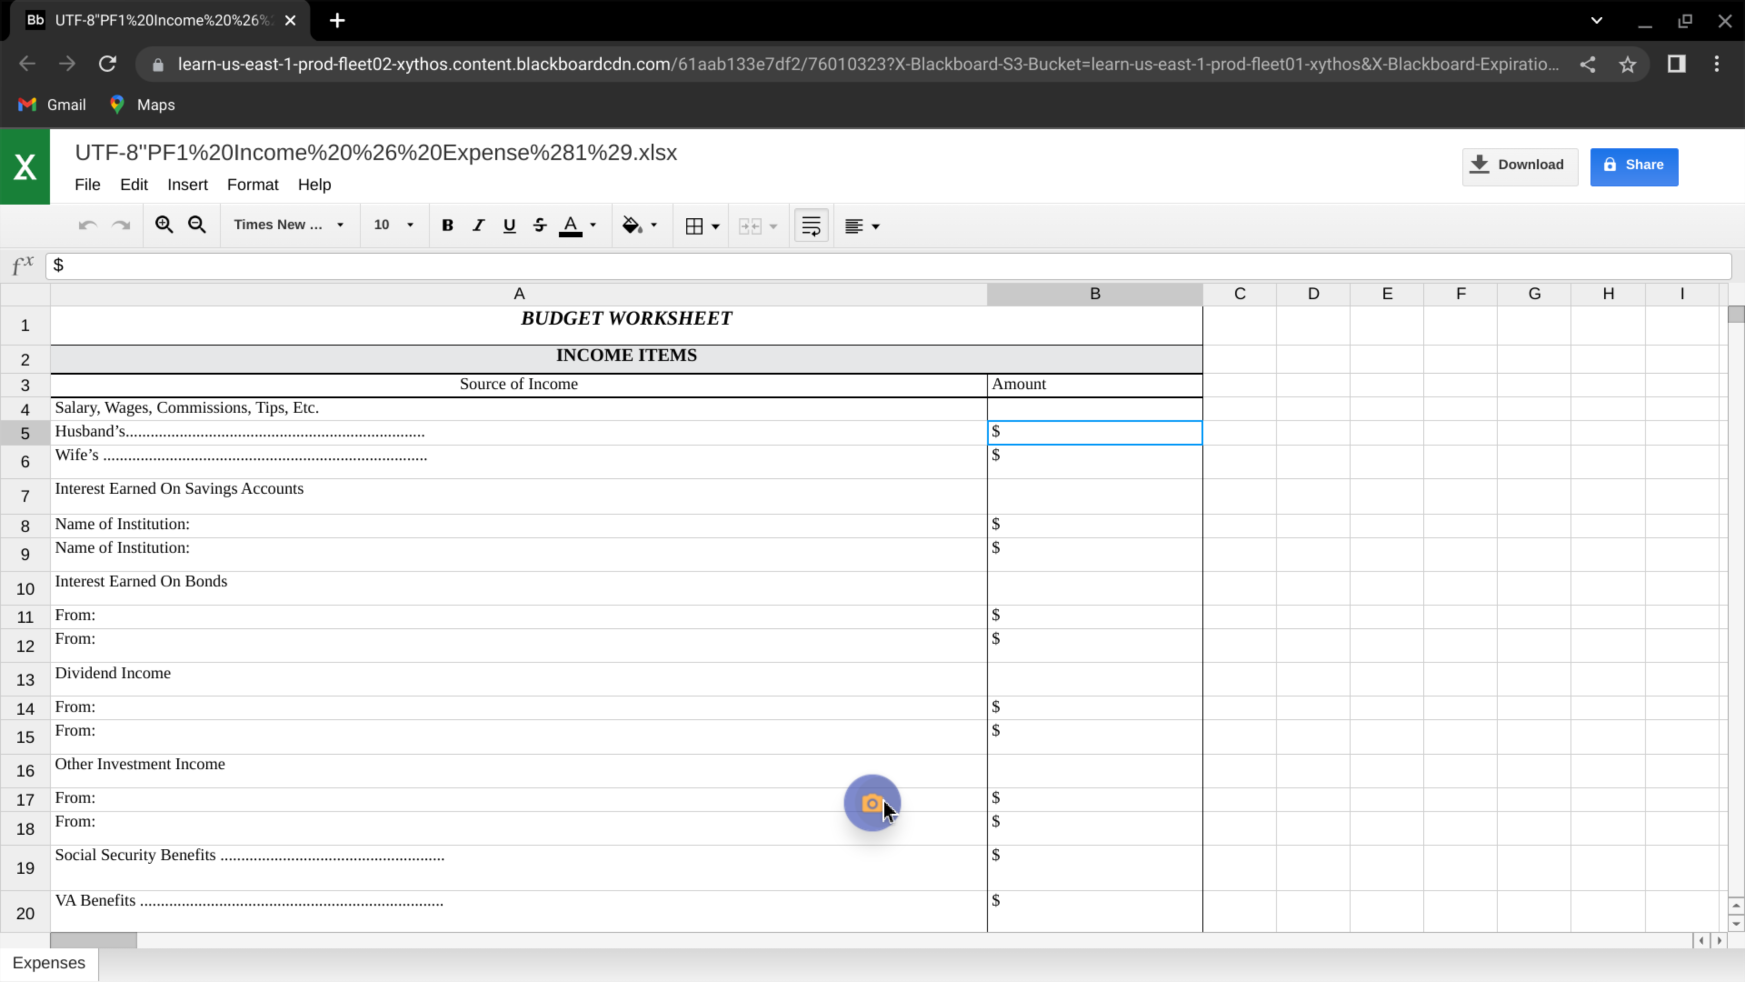The height and width of the screenshot is (982, 1745).
Task: Open the tab search dropdown arrow
Action: [1596, 21]
